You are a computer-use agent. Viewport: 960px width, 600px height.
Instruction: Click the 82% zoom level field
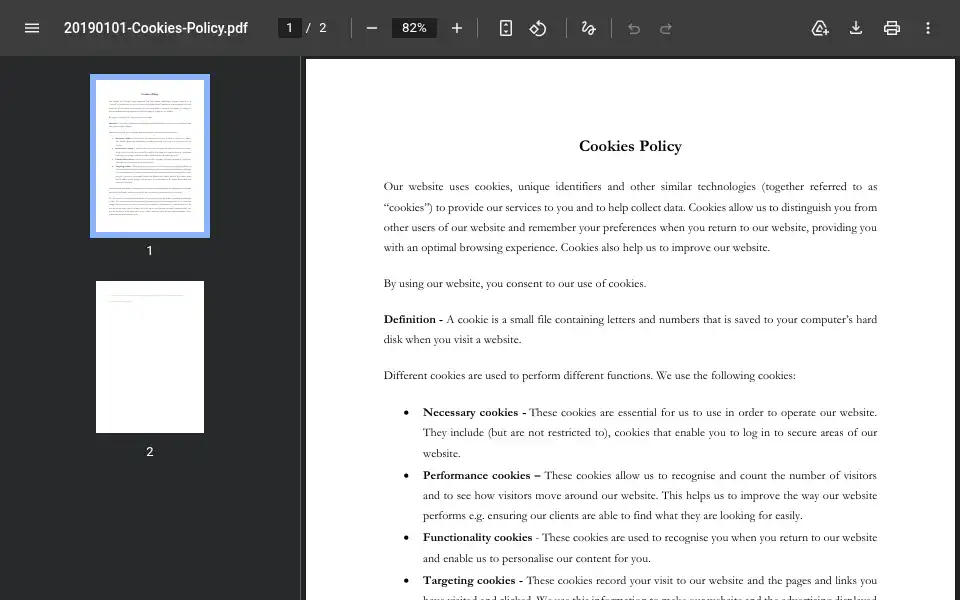pyautogui.click(x=414, y=28)
